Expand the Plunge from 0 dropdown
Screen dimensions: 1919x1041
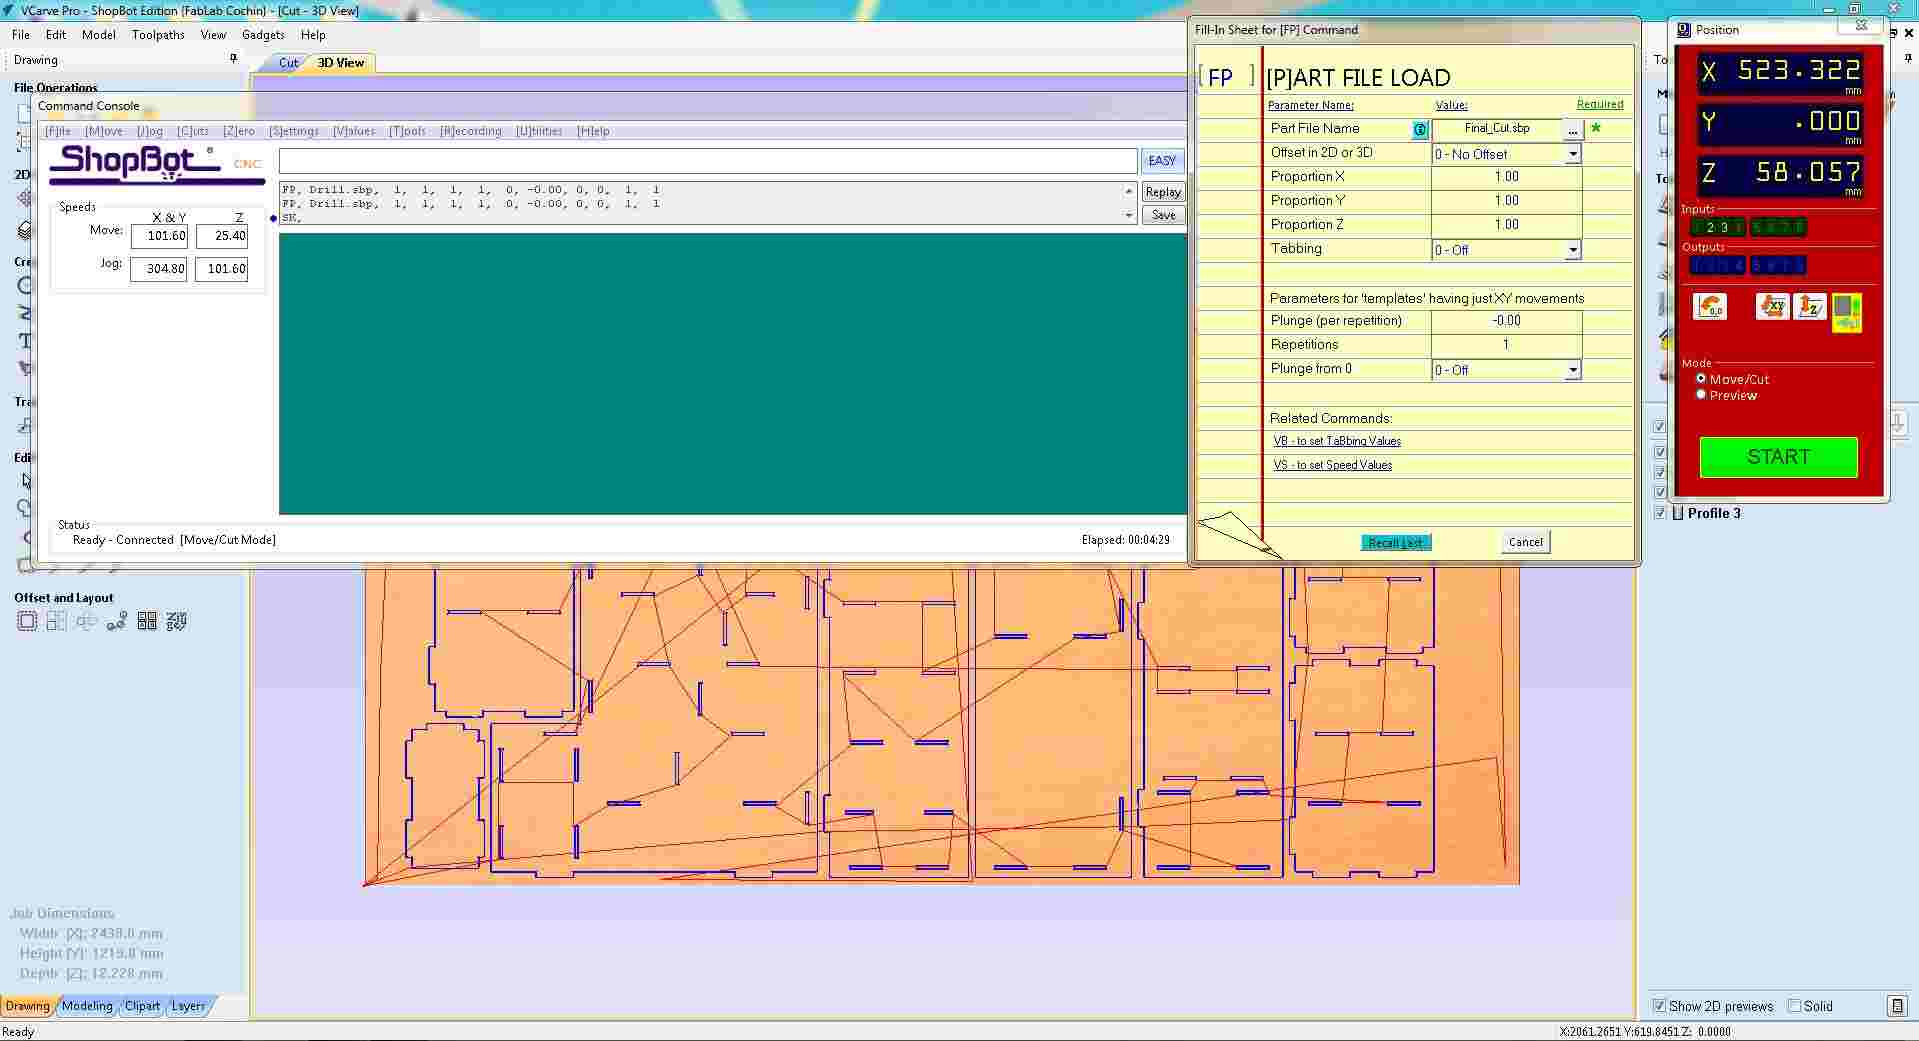tap(1573, 369)
